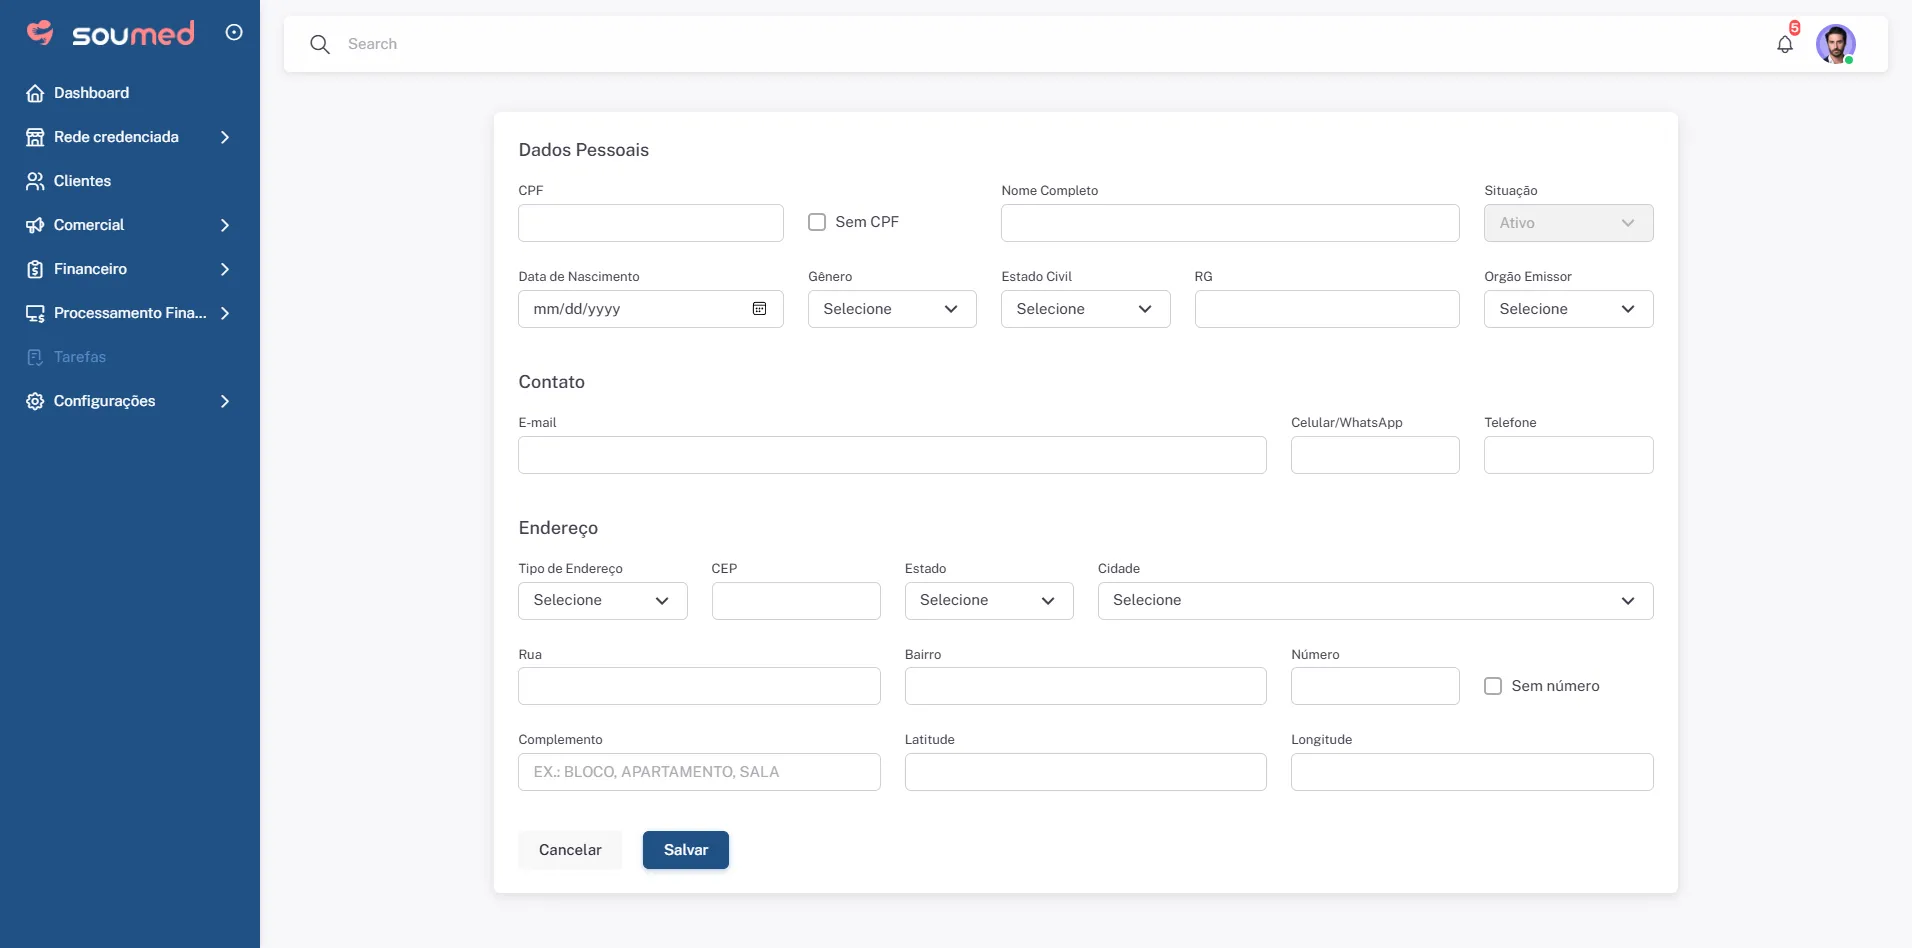
Task: Check the Sem CPF checkbox
Action: [x=817, y=222]
